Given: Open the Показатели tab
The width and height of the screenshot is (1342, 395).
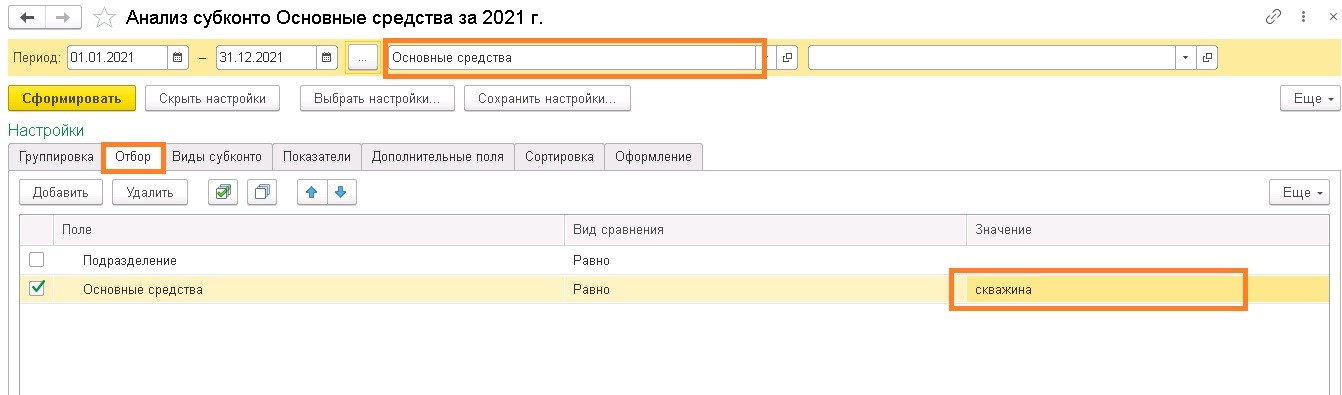Looking at the screenshot, I should click(x=316, y=157).
